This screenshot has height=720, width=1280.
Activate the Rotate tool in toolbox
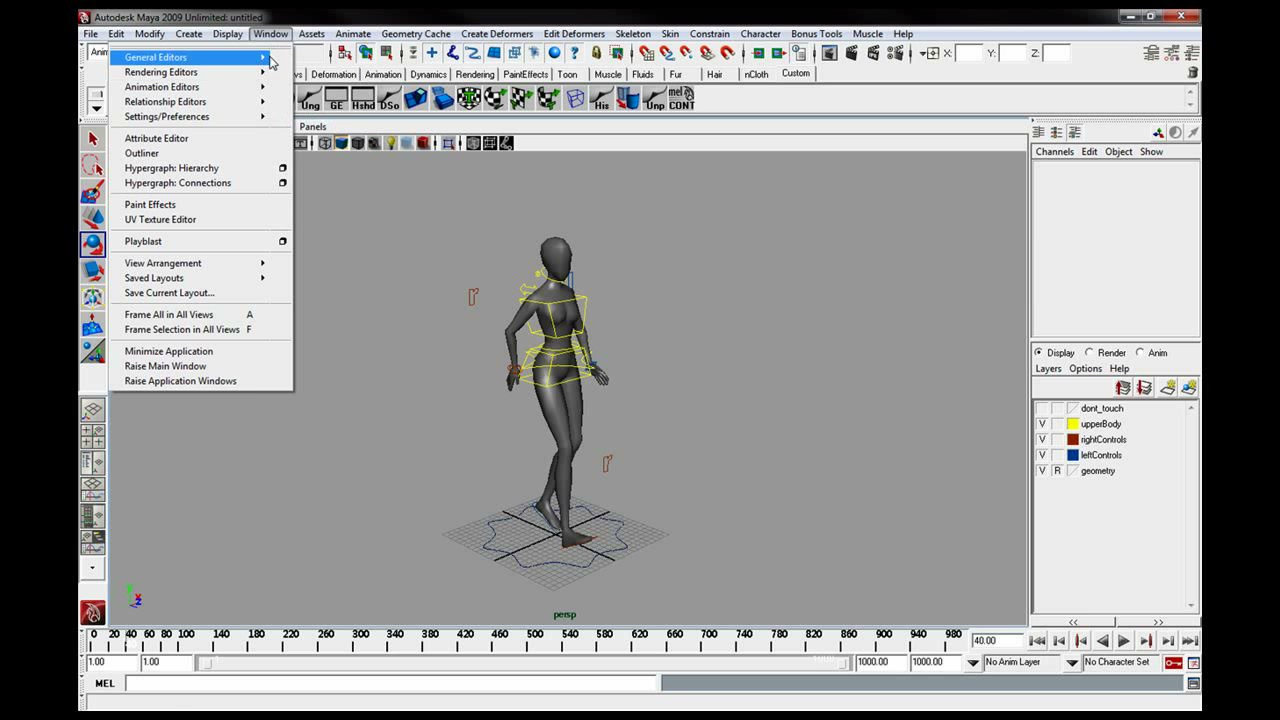tap(93, 244)
